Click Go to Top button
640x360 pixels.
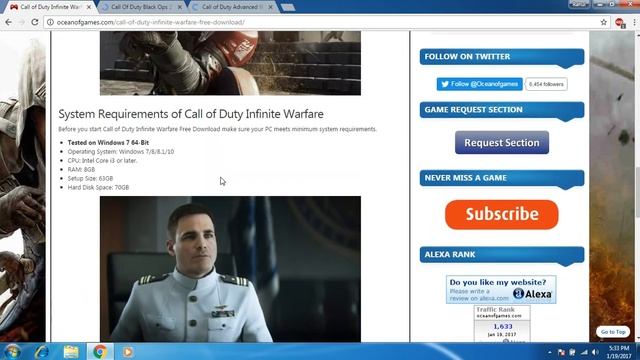click(613, 332)
